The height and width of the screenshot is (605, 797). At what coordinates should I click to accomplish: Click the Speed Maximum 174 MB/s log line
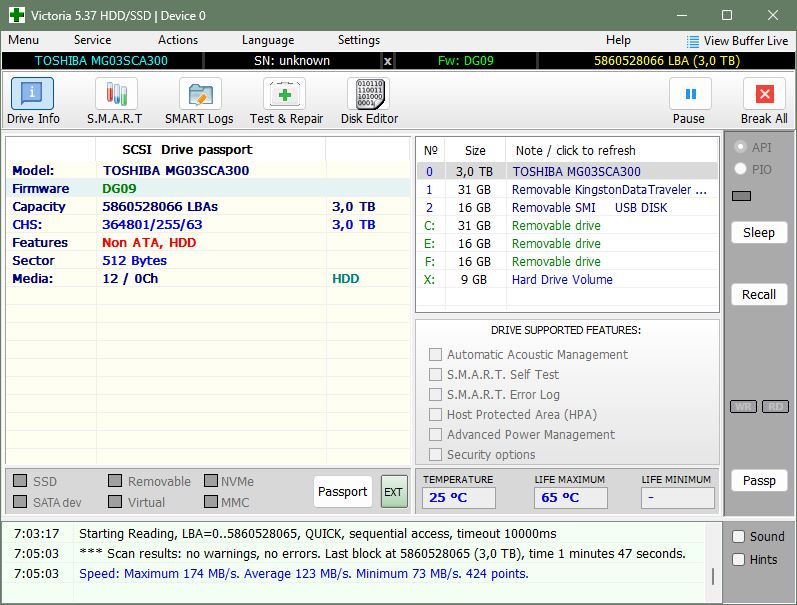pyautogui.click(x=303, y=574)
